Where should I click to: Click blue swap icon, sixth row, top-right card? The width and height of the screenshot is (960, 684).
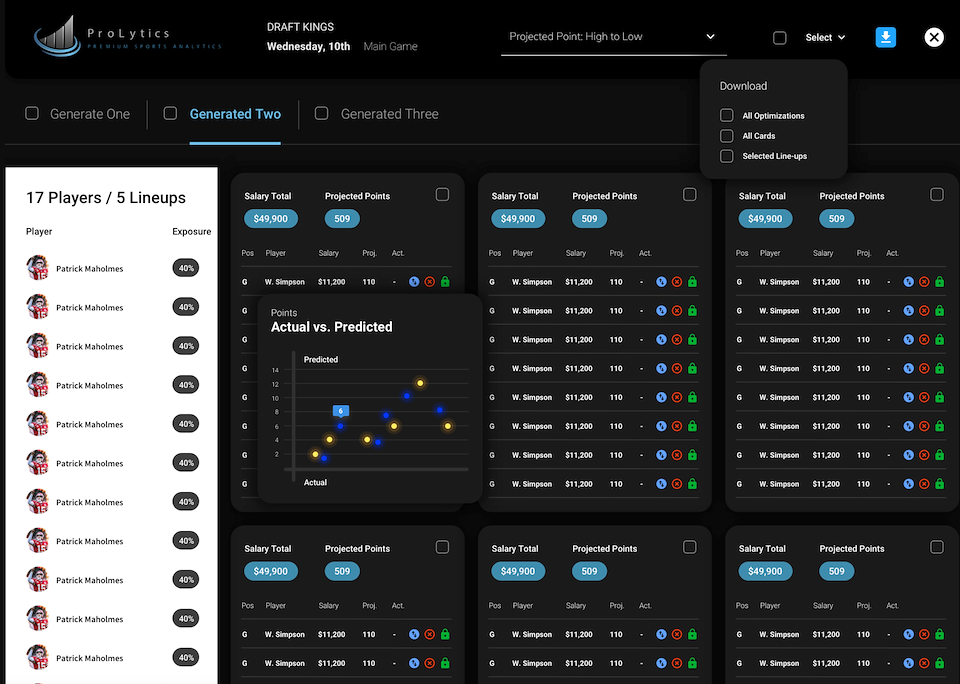(x=909, y=426)
